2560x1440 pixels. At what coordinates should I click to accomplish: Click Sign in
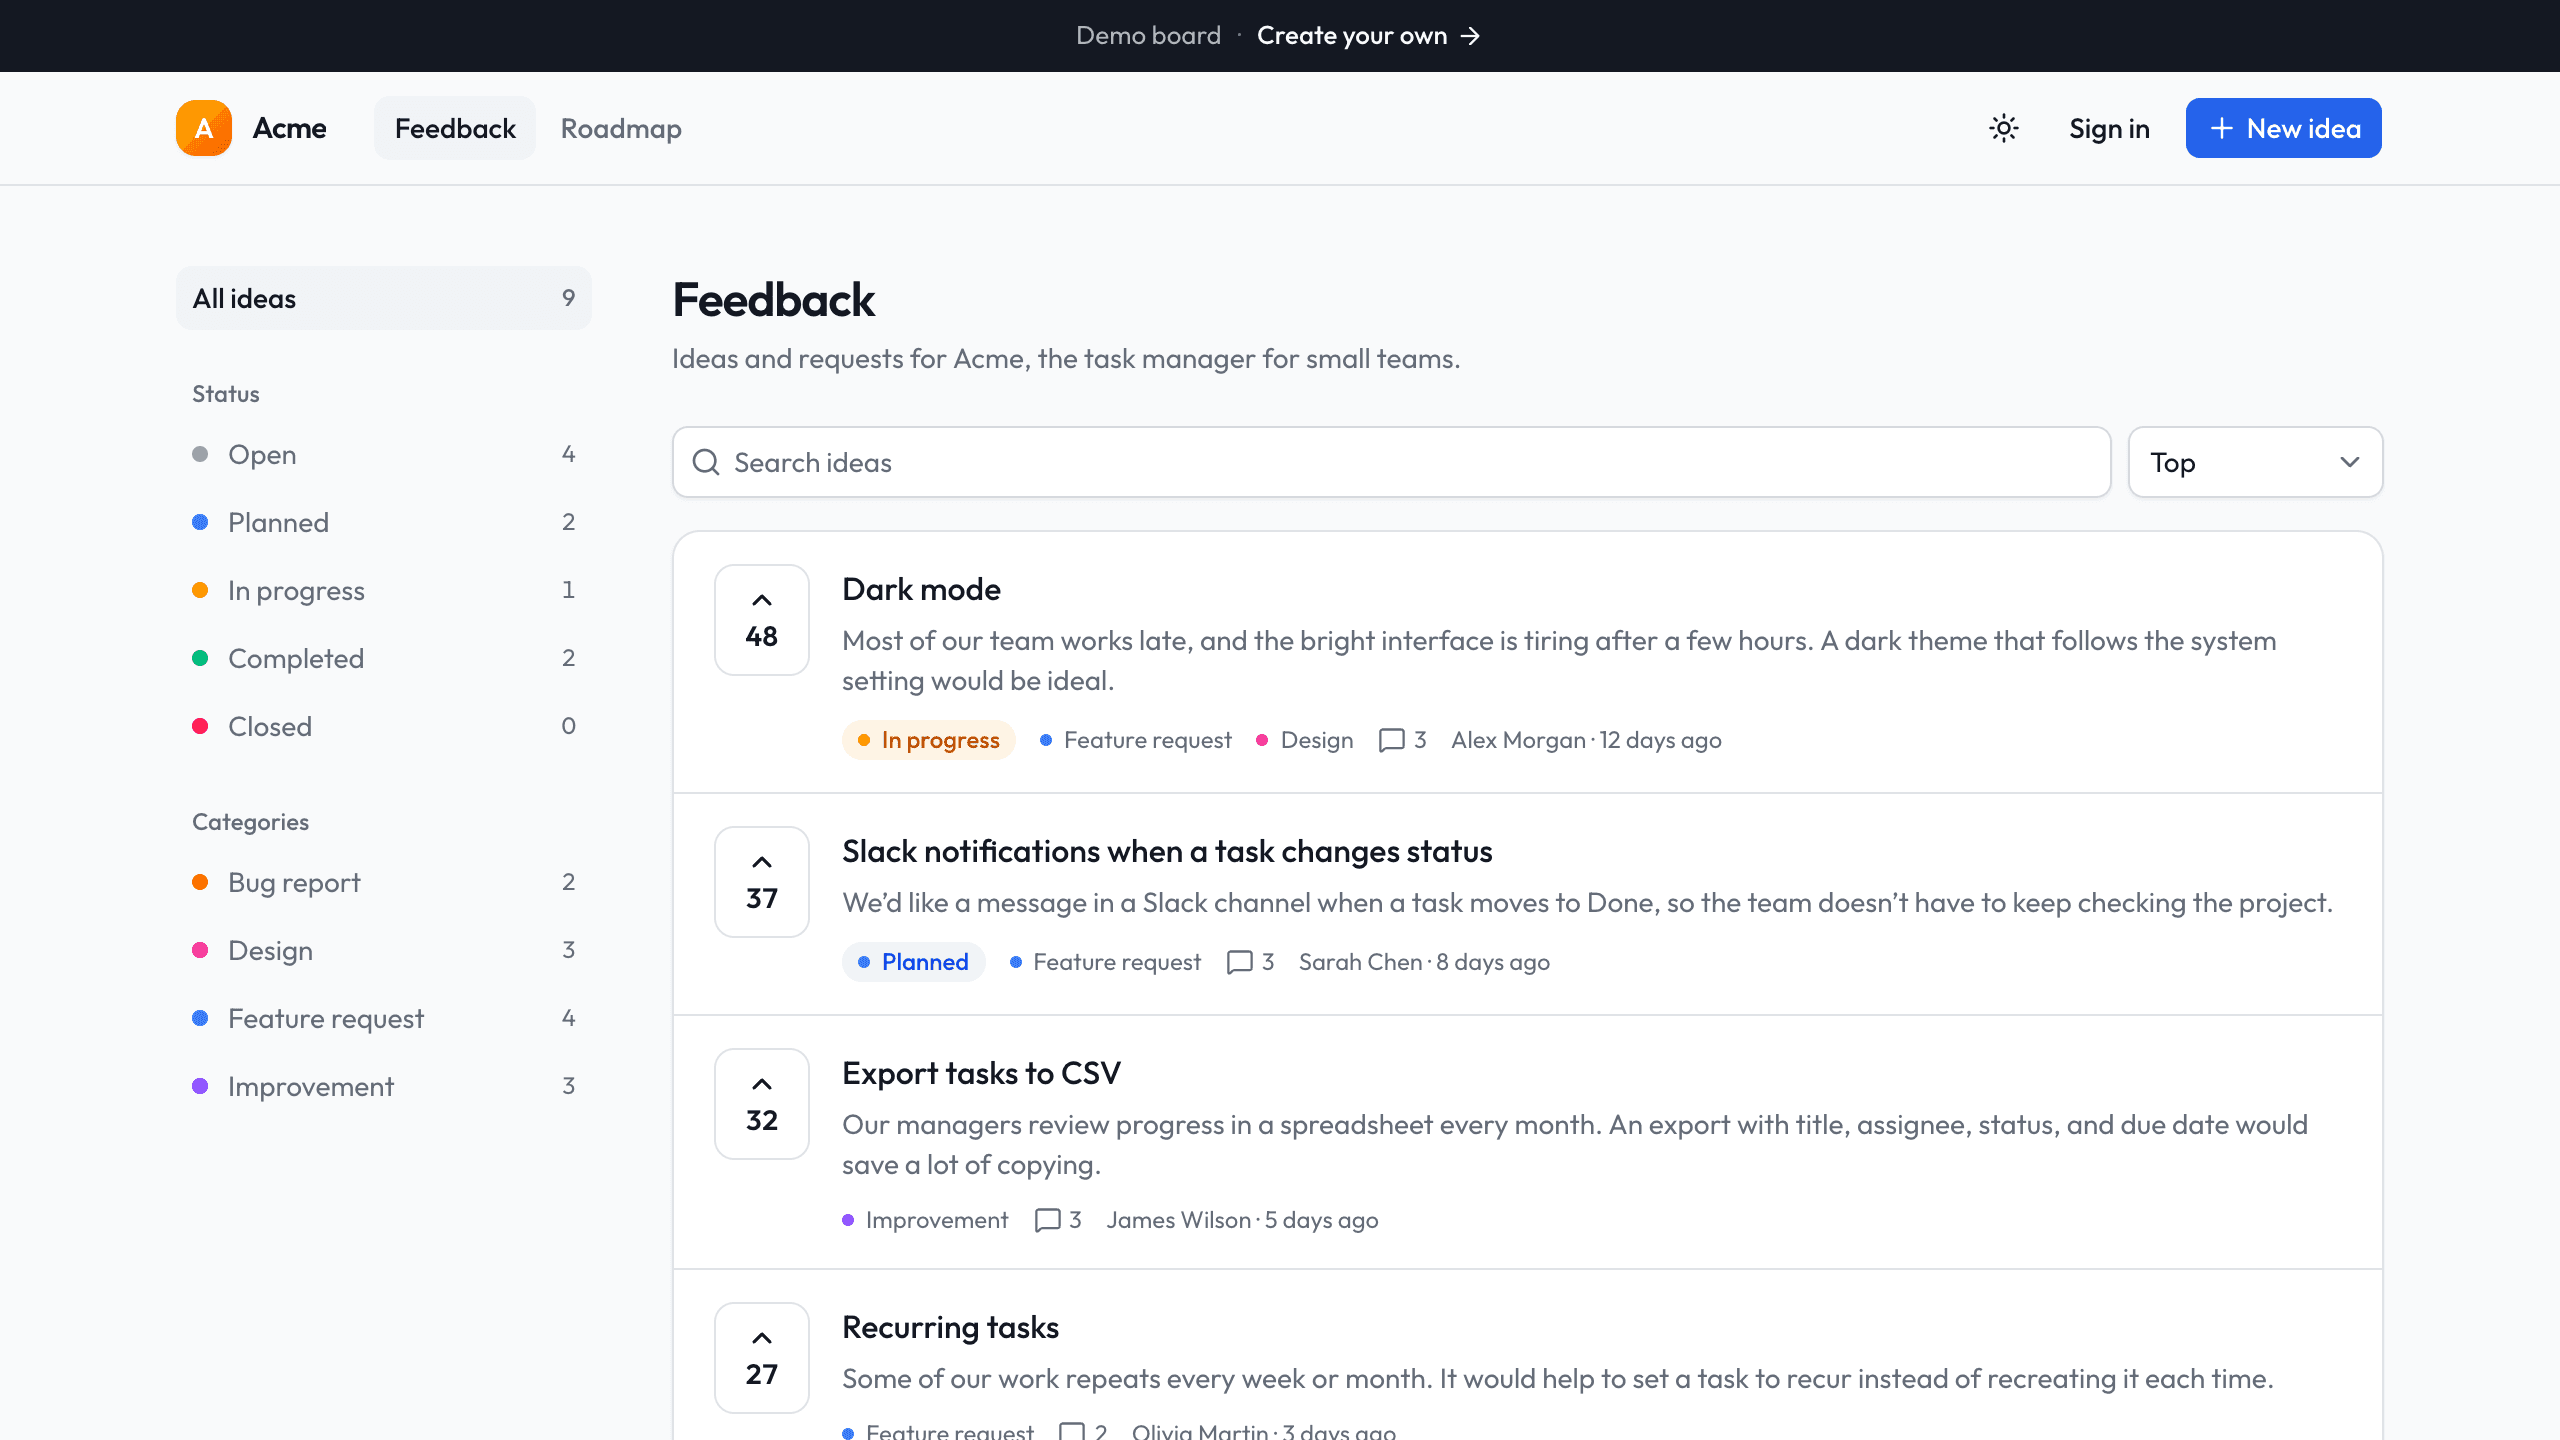click(x=2109, y=128)
